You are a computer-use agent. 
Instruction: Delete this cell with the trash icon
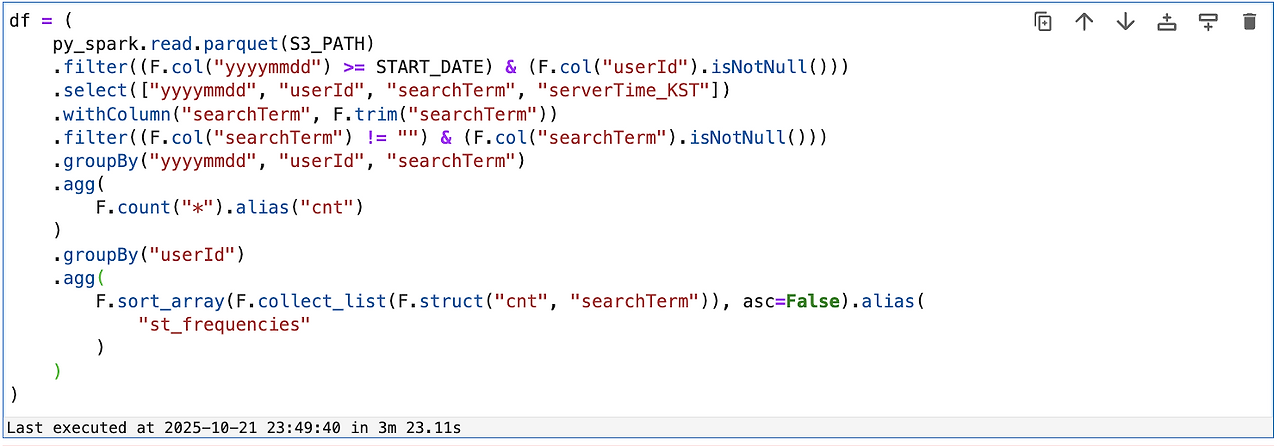tap(1249, 21)
